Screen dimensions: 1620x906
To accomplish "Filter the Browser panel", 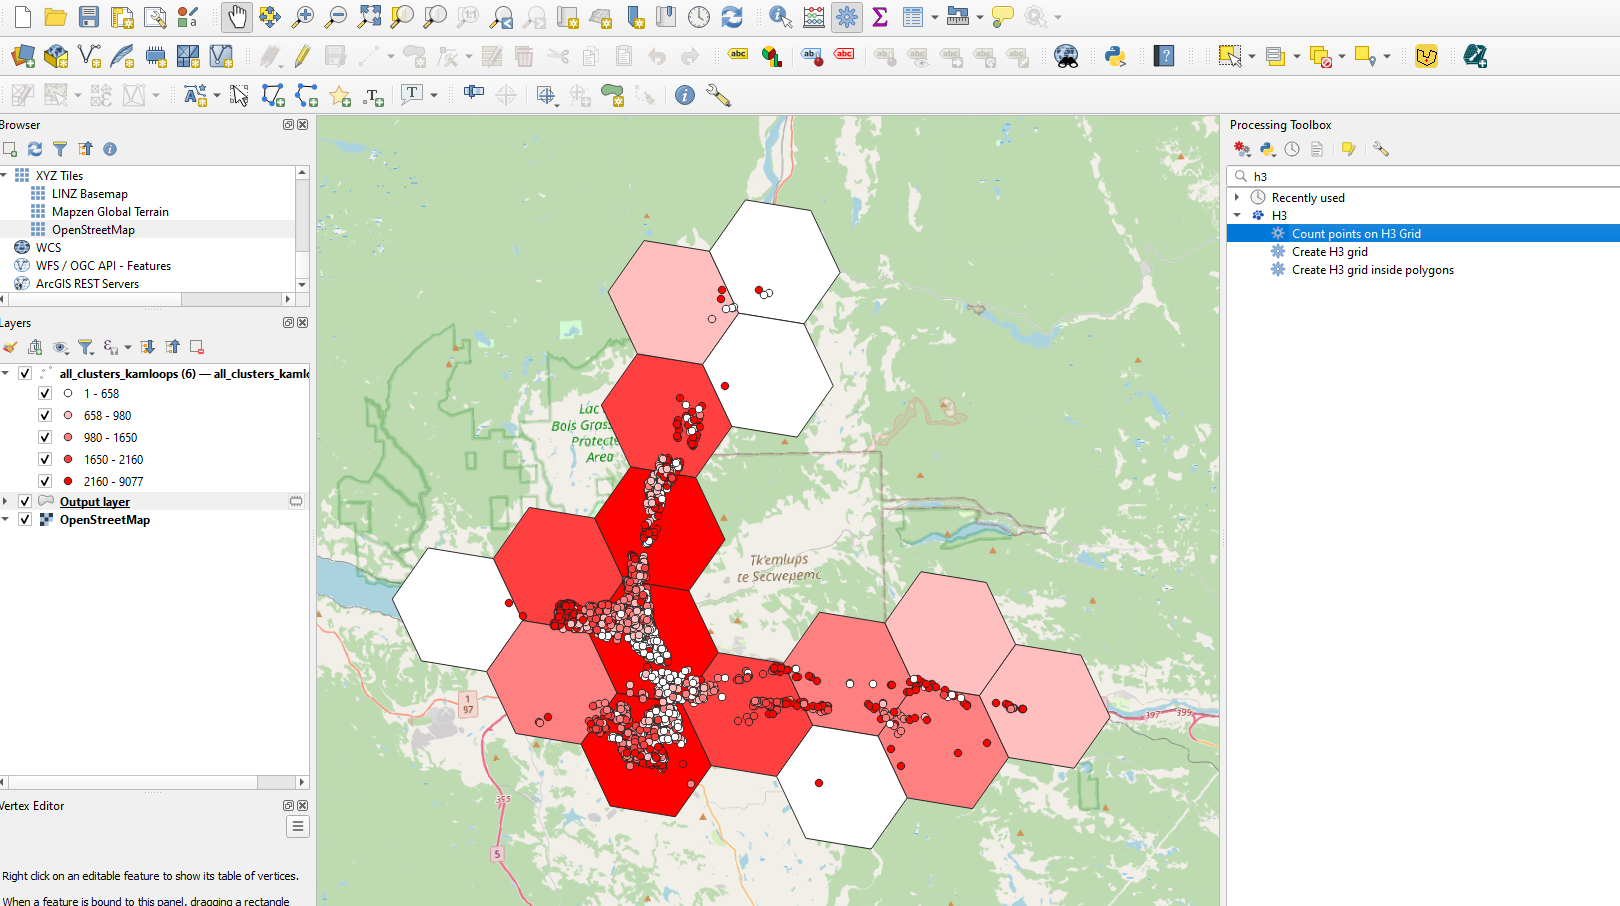I will [x=60, y=149].
